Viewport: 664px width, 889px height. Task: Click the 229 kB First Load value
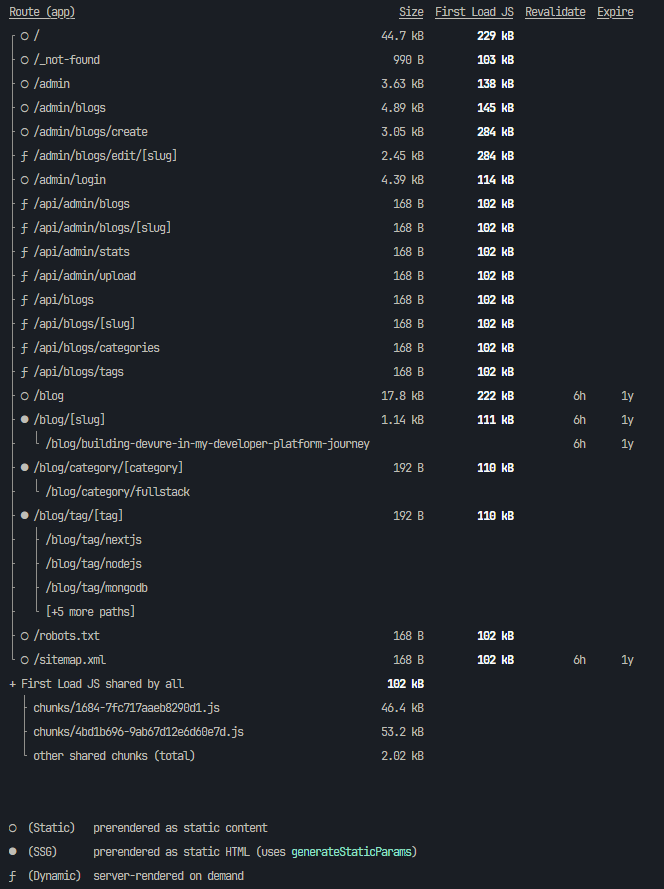(x=495, y=36)
